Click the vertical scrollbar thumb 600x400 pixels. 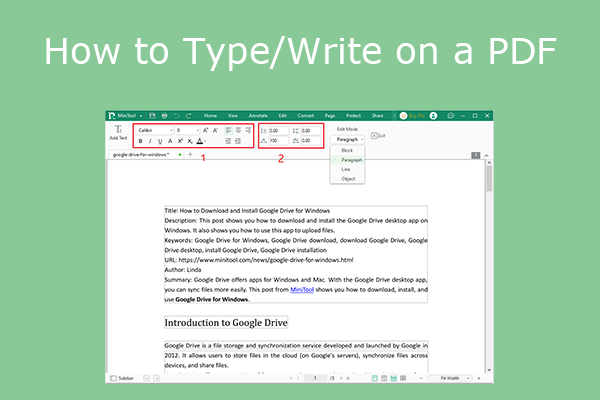pos(489,178)
